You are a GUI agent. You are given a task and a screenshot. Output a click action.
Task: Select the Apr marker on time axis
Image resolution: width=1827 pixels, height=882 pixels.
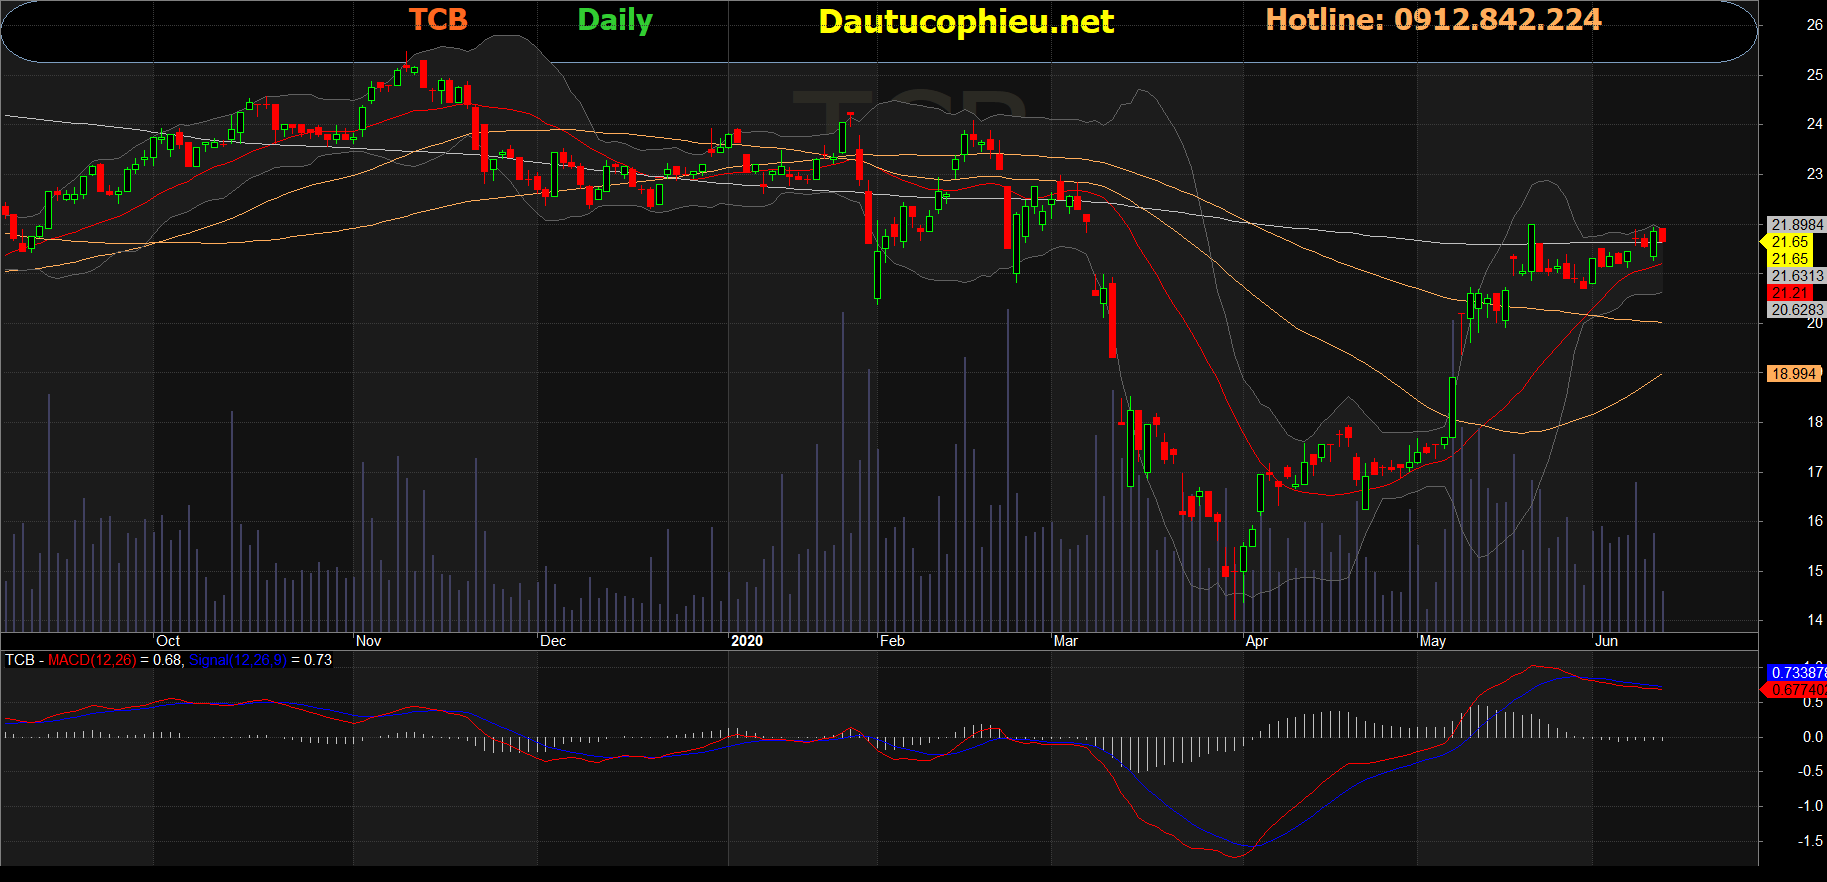click(x=1256, y=641)
